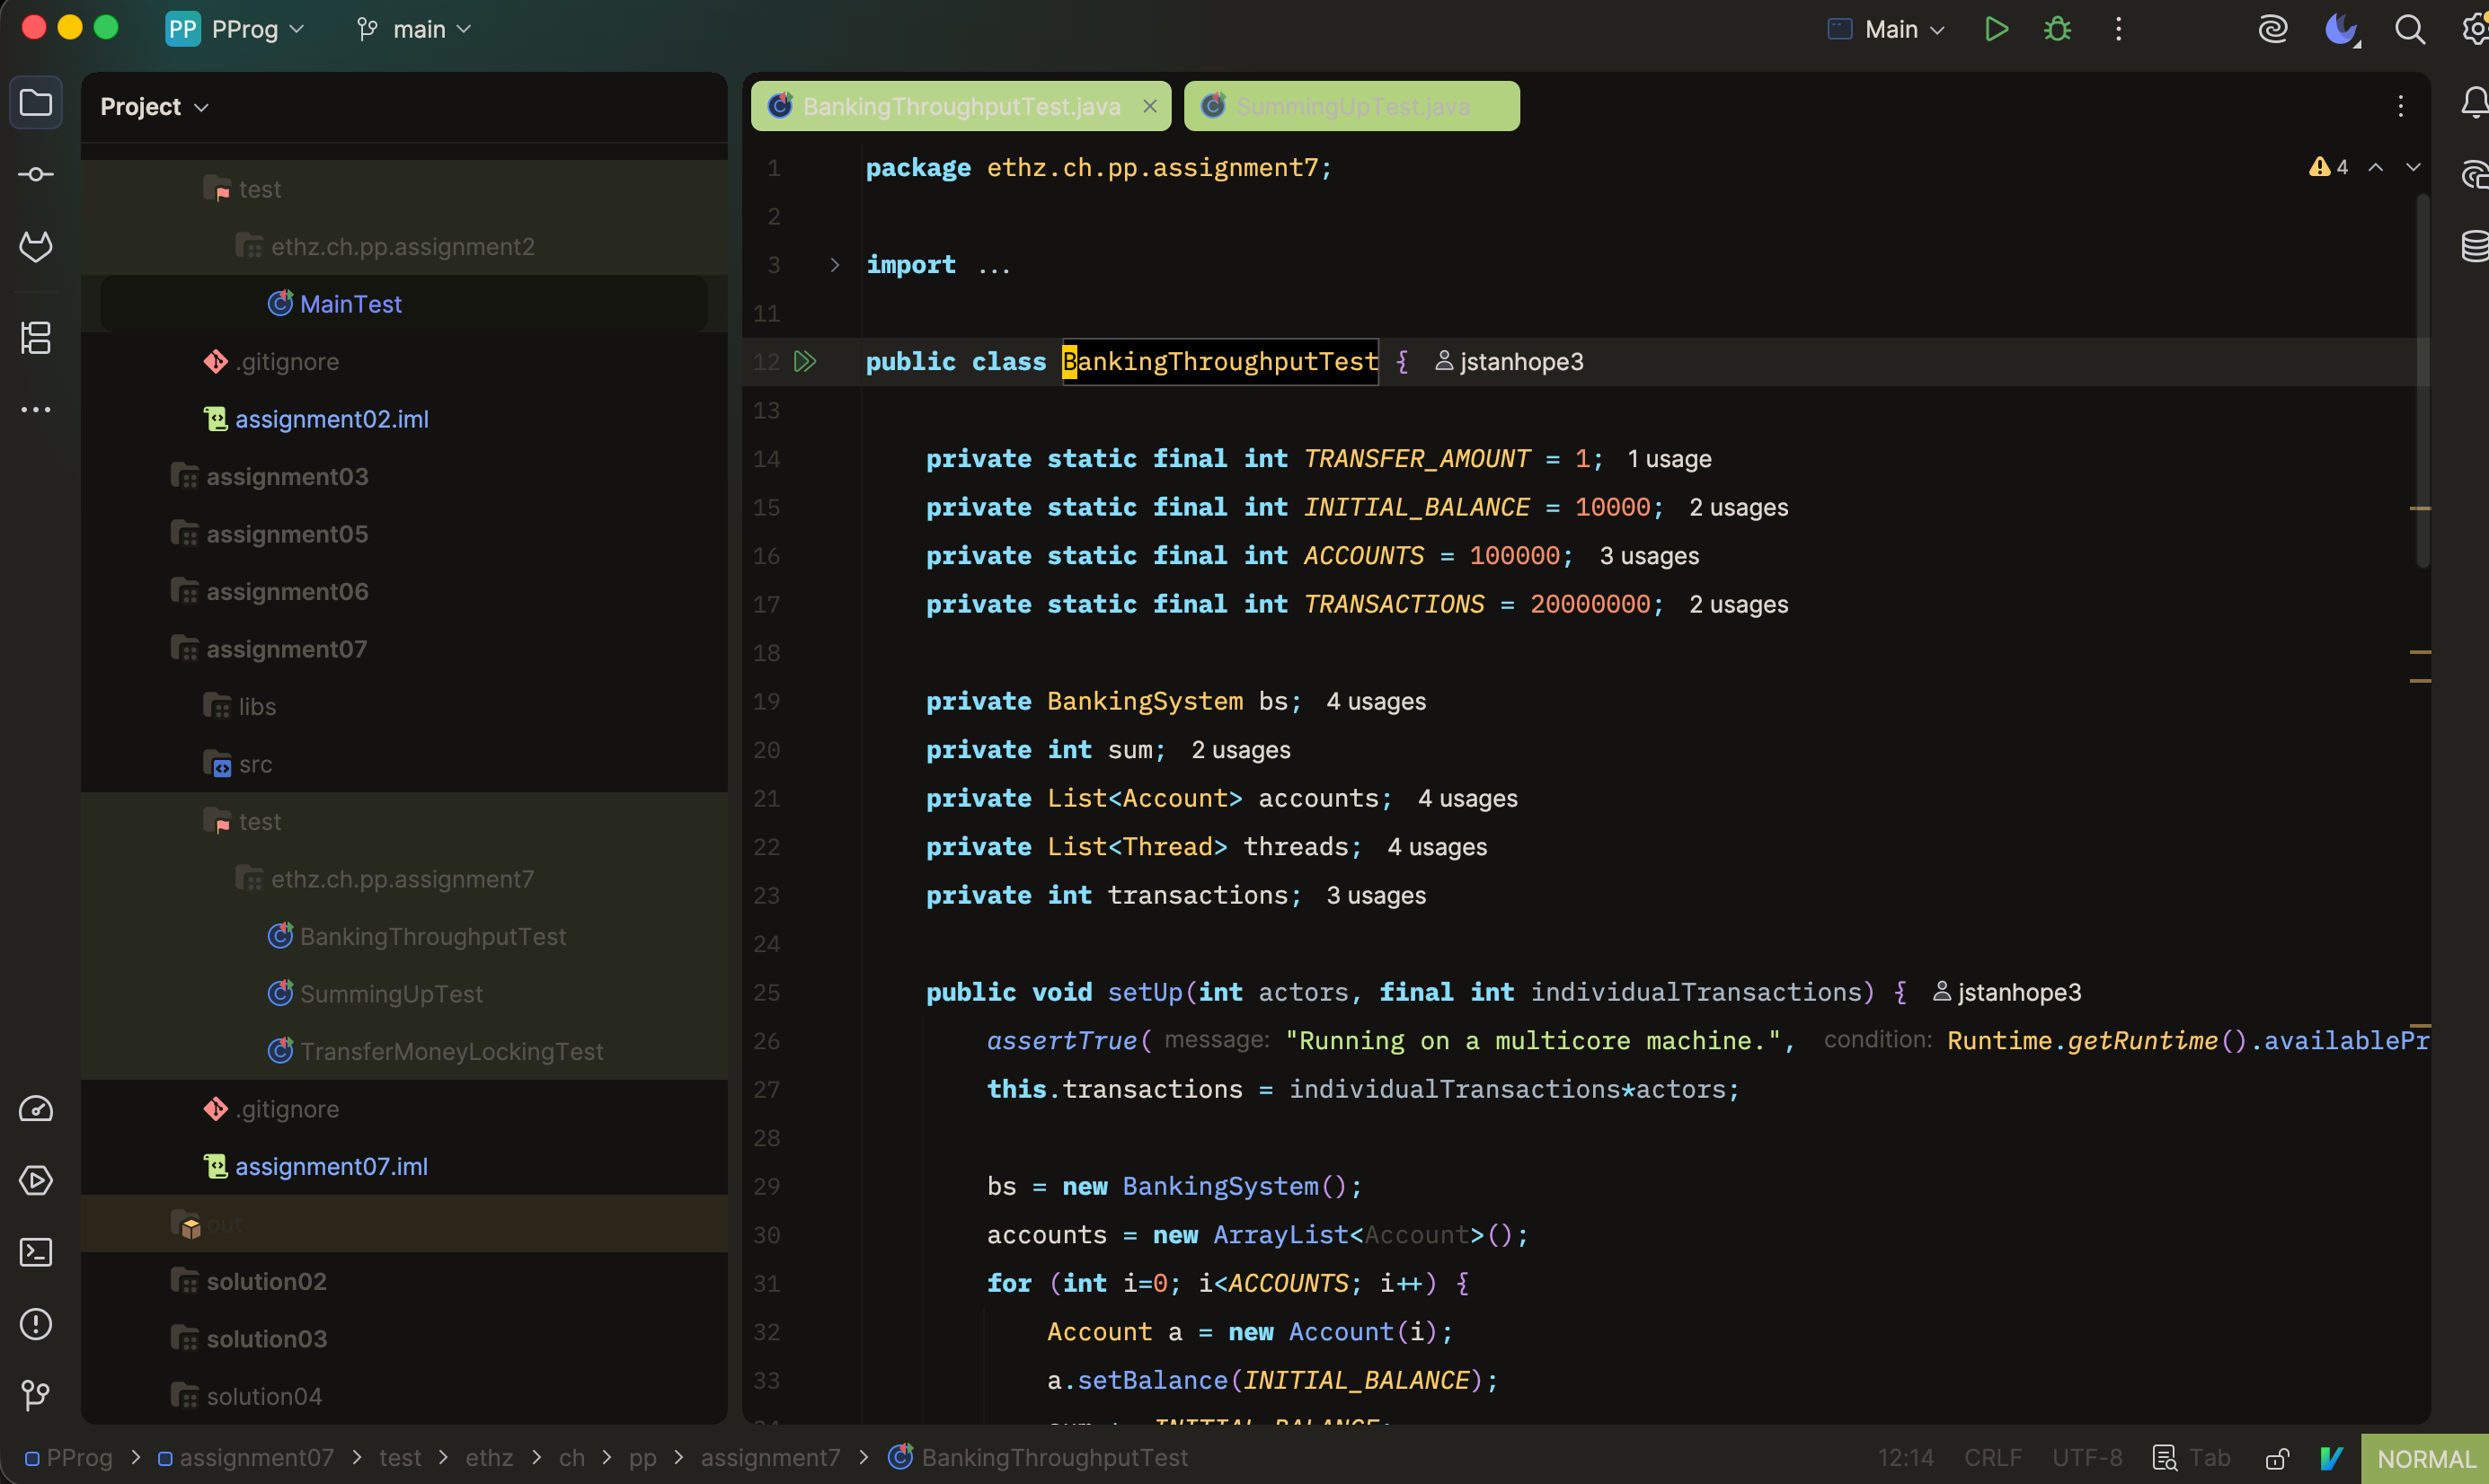Image resolution: width=2489 pixels, height=1484 pixels.
Task: Click the warnings indicator showing 4
Action: 2328,167
